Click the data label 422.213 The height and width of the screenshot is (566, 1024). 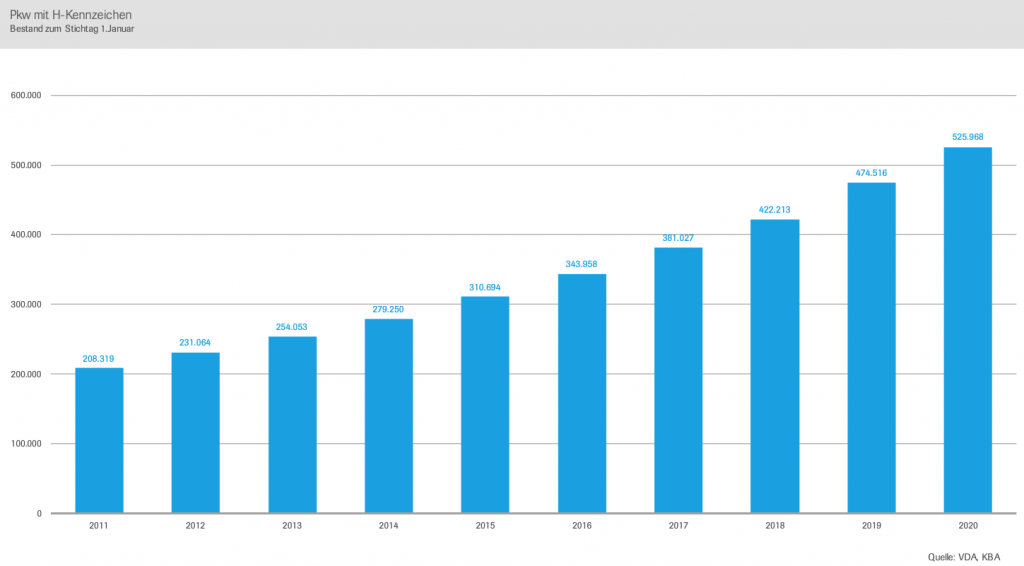[775, 210]
